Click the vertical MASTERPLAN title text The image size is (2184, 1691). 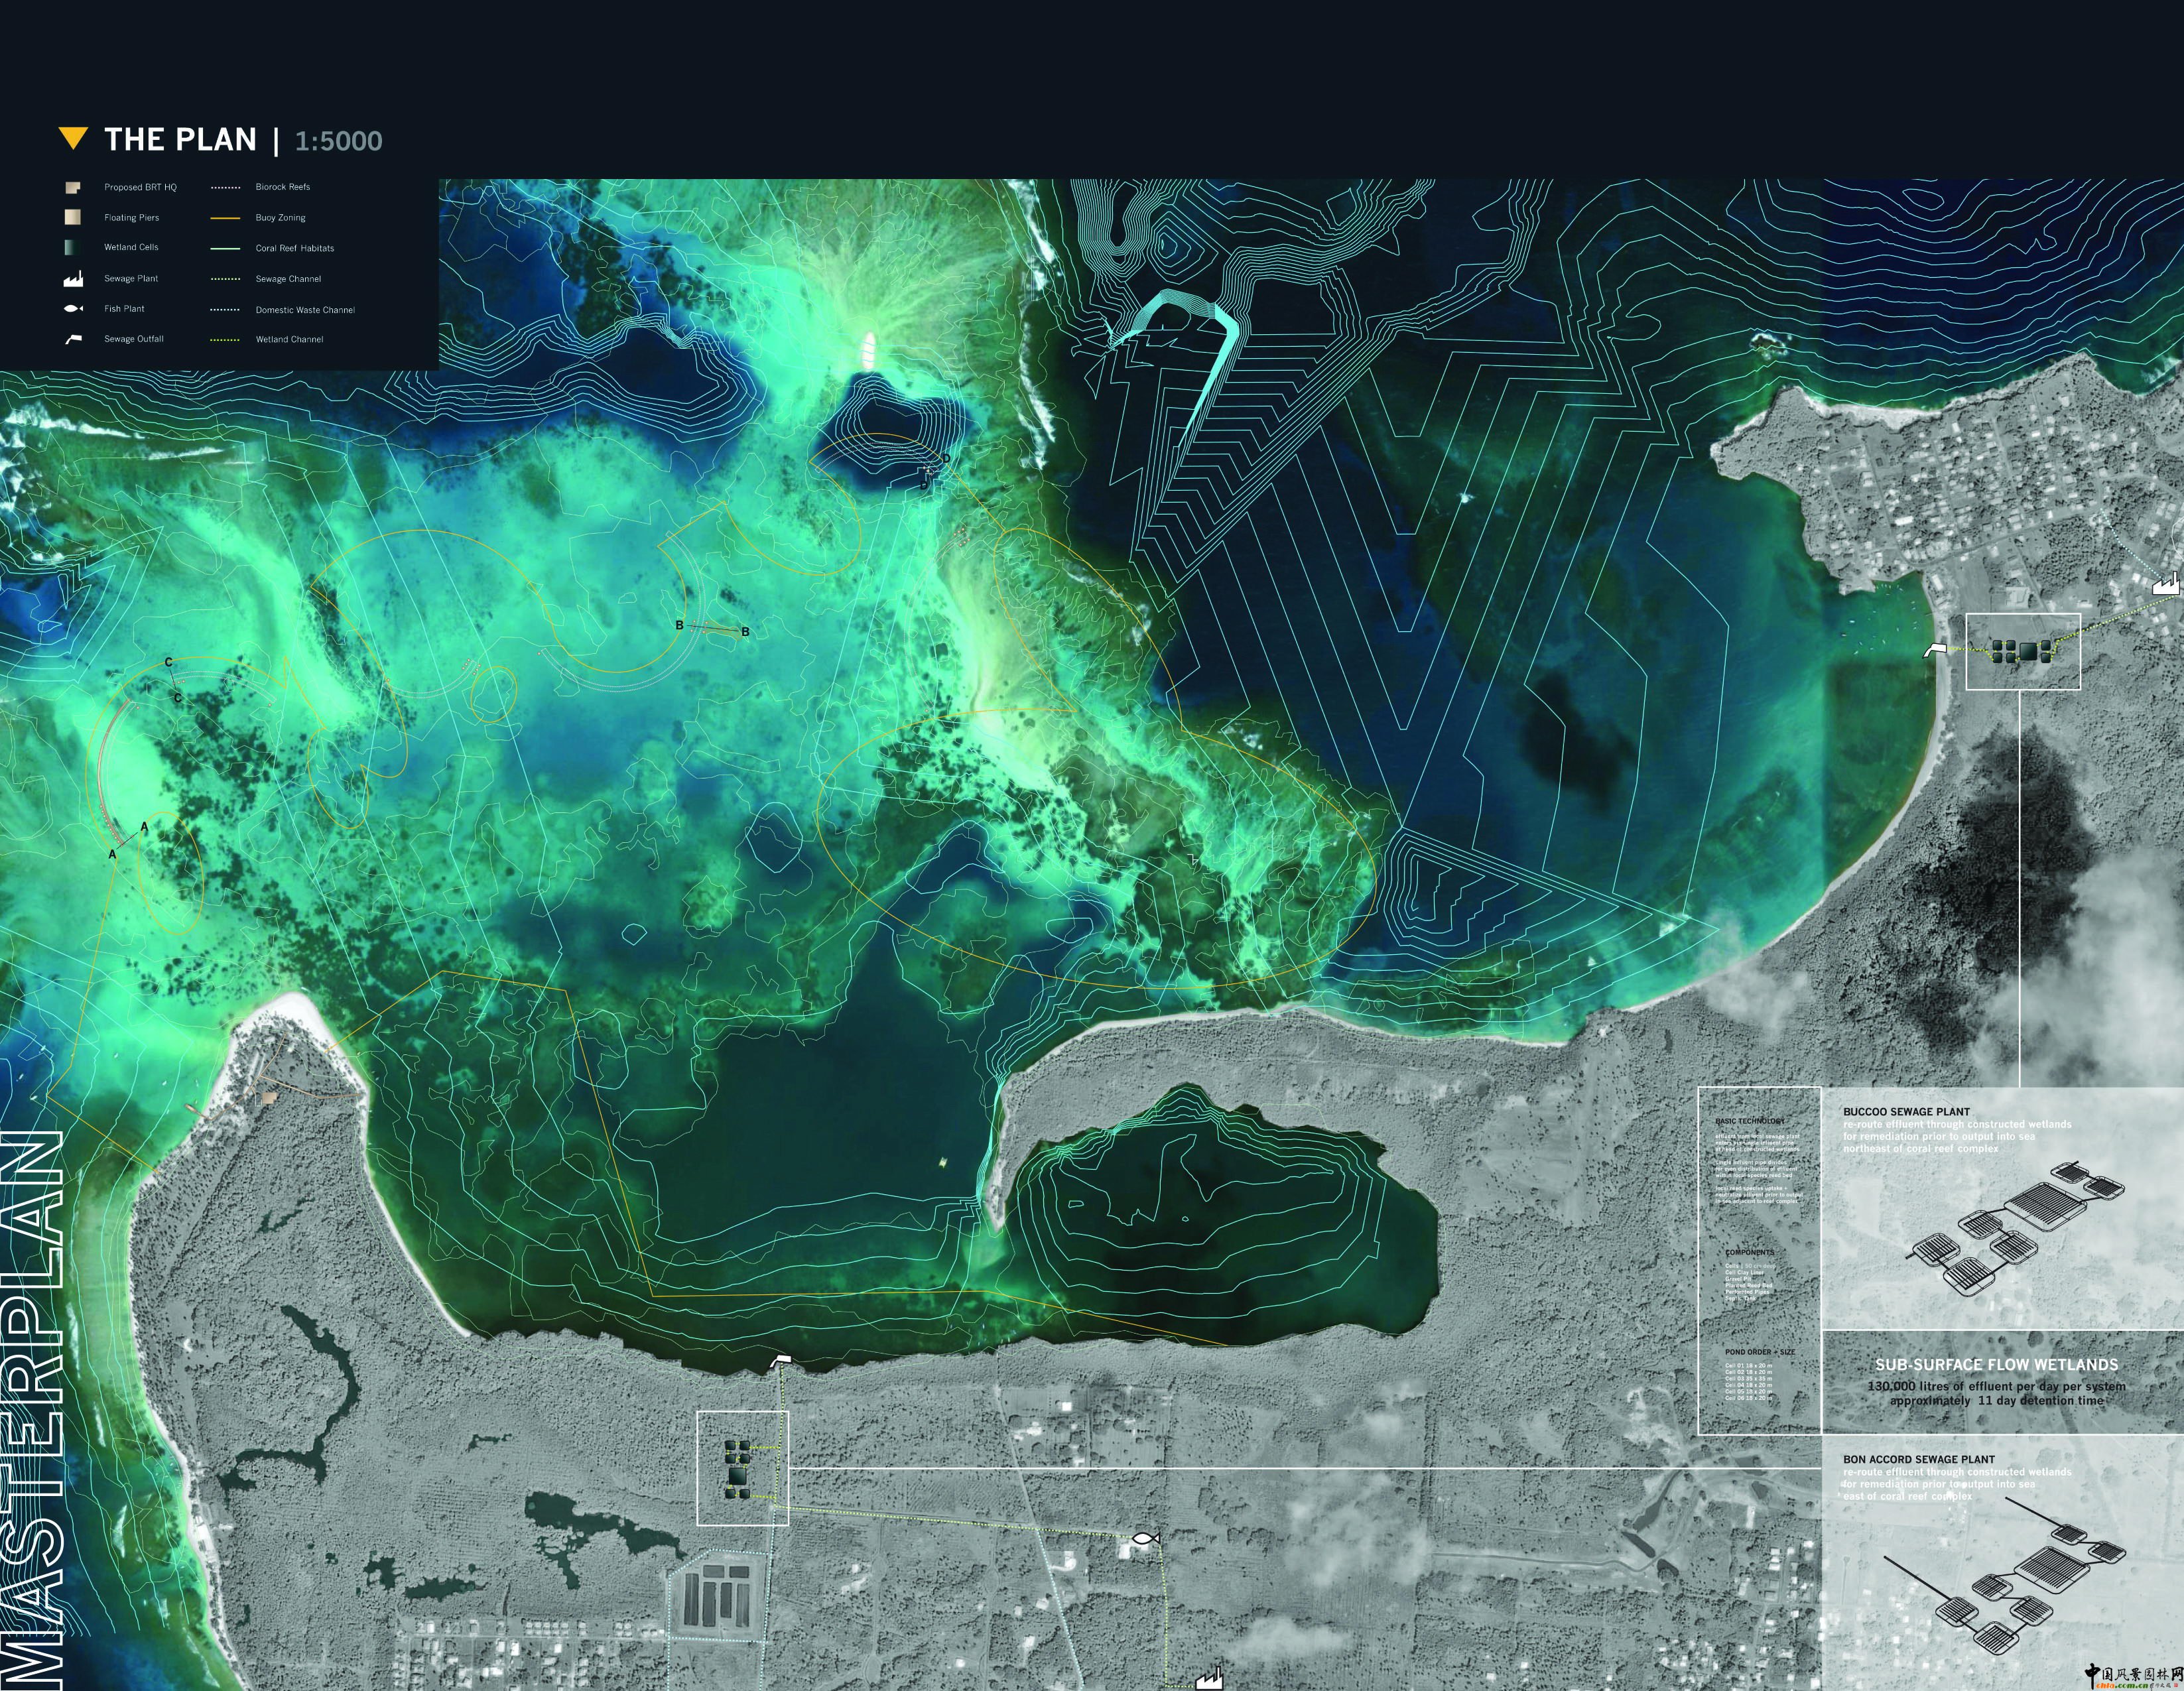pos(32,1410)
